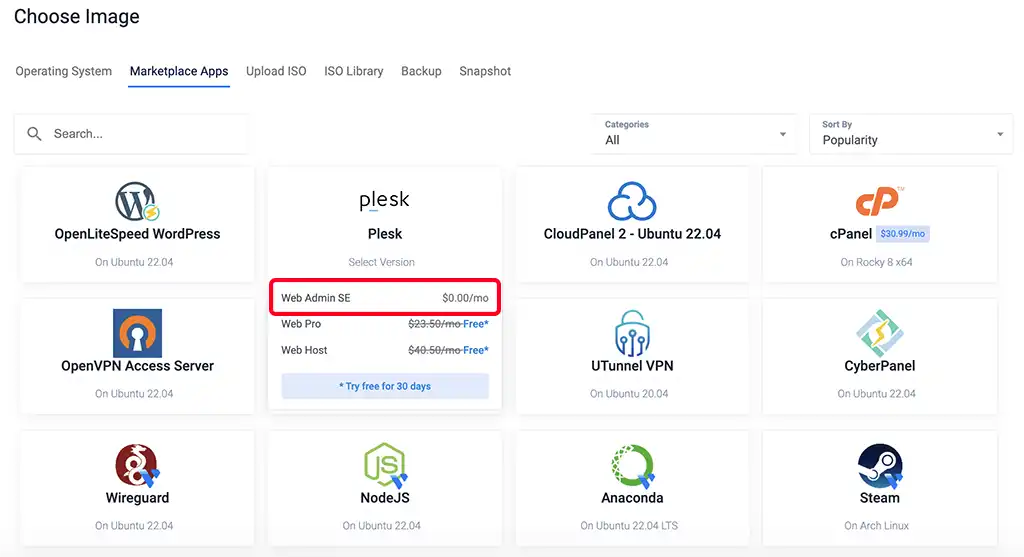
Task: Open the Sort By Popularity dropdown
Action: [x=911, y=134]
